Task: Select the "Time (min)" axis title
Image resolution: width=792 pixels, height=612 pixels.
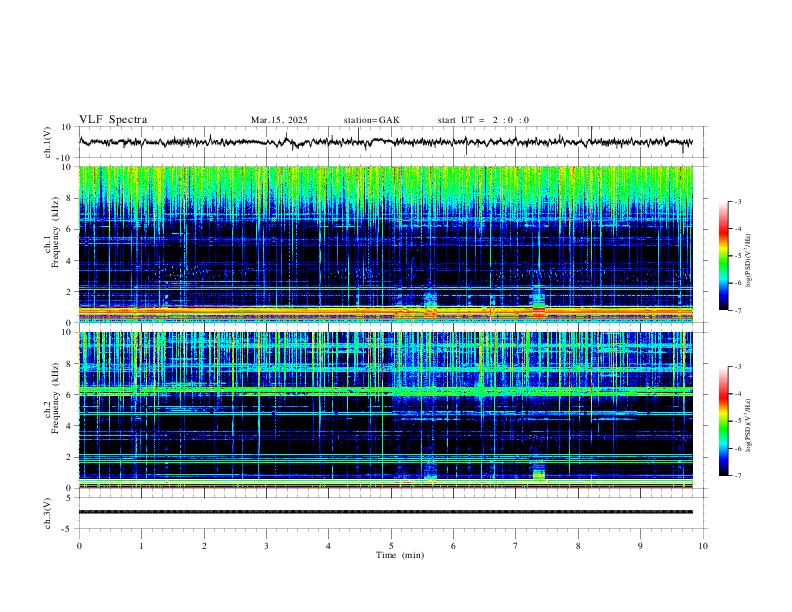Action: 400,555
